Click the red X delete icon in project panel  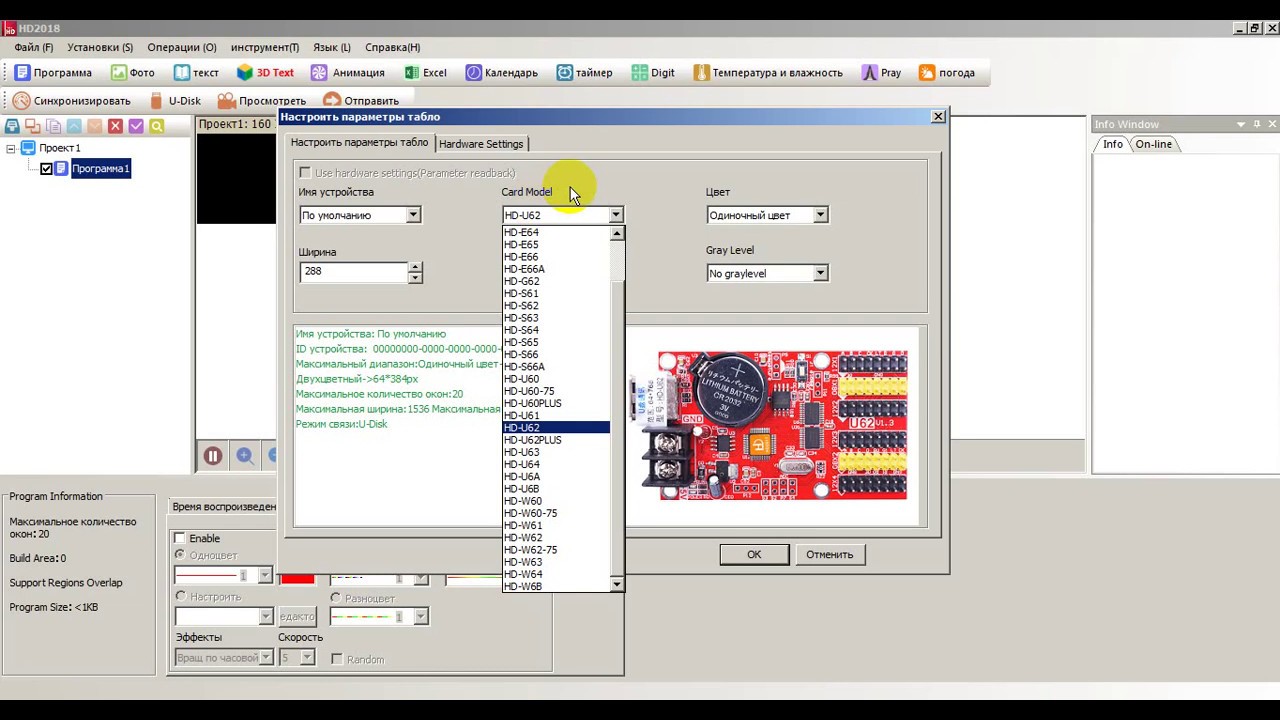[115, 126]
